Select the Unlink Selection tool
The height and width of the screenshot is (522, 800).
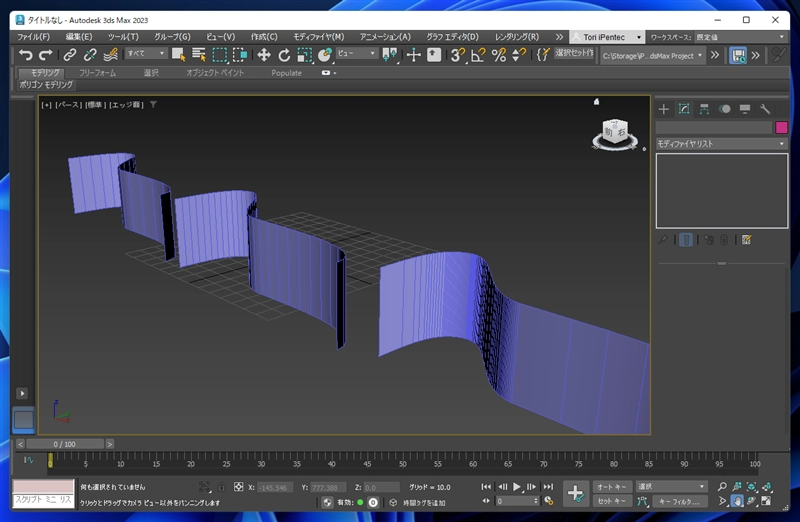[90, 55]
